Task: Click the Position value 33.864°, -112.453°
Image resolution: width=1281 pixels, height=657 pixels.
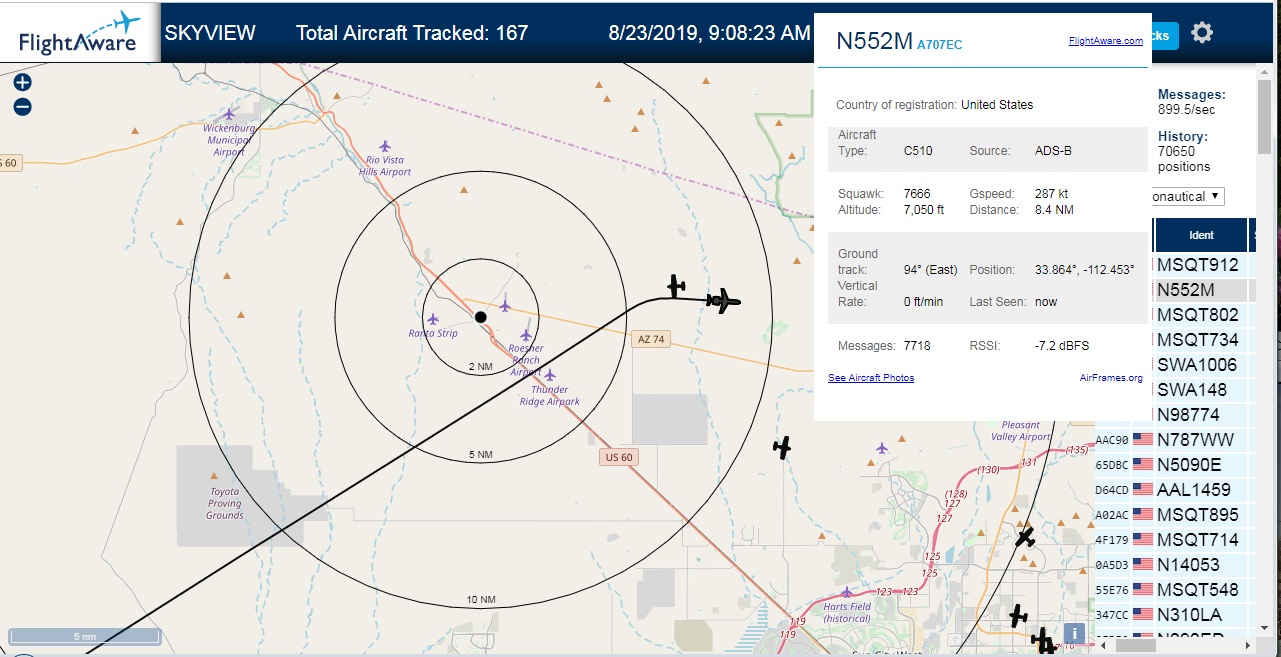Action: 1084,270
